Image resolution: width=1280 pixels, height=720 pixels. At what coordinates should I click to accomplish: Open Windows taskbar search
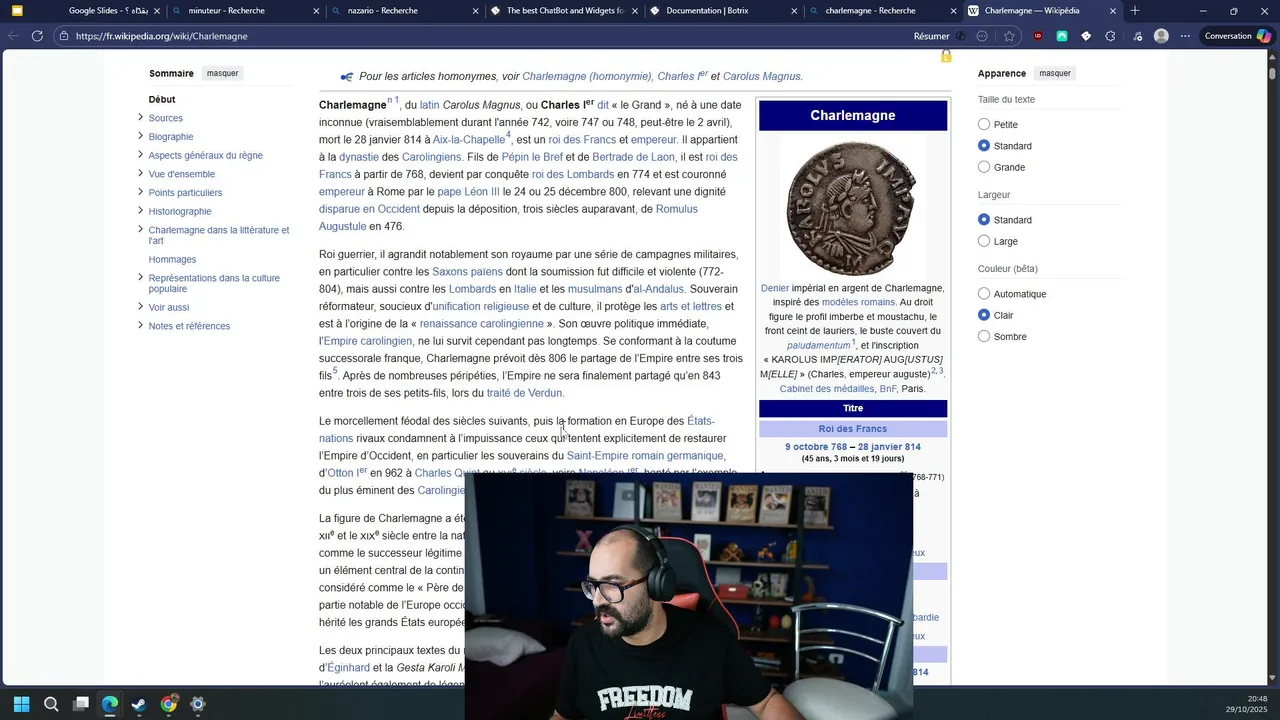coord(51,704)
